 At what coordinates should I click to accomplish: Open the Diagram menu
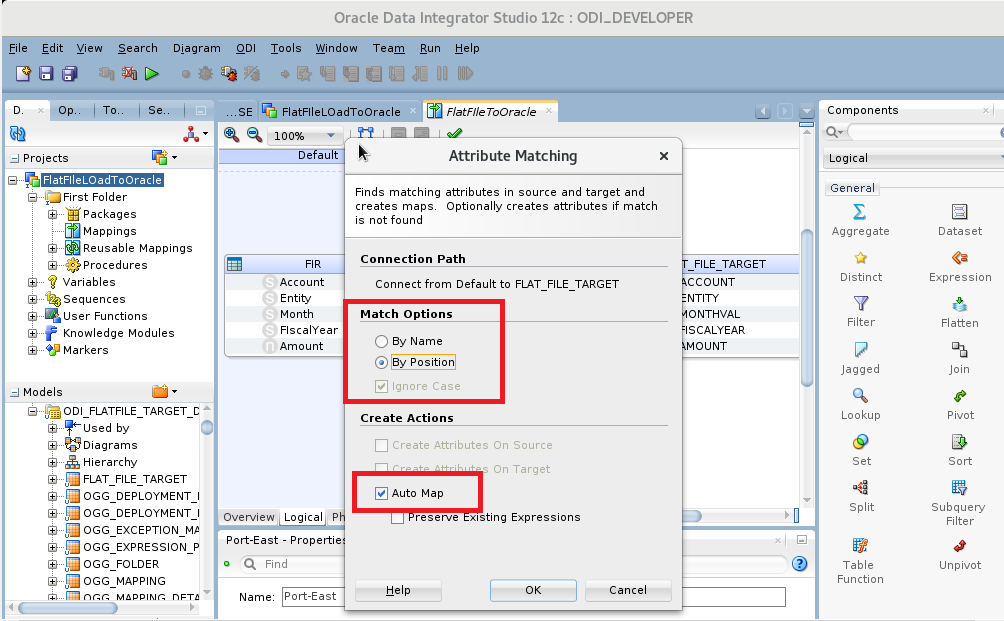point(196,48)
